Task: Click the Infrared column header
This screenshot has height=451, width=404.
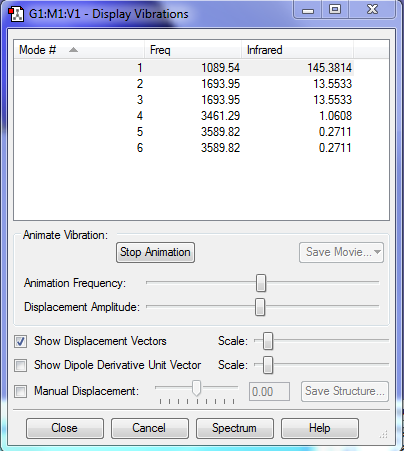Action: click(297, 50)
